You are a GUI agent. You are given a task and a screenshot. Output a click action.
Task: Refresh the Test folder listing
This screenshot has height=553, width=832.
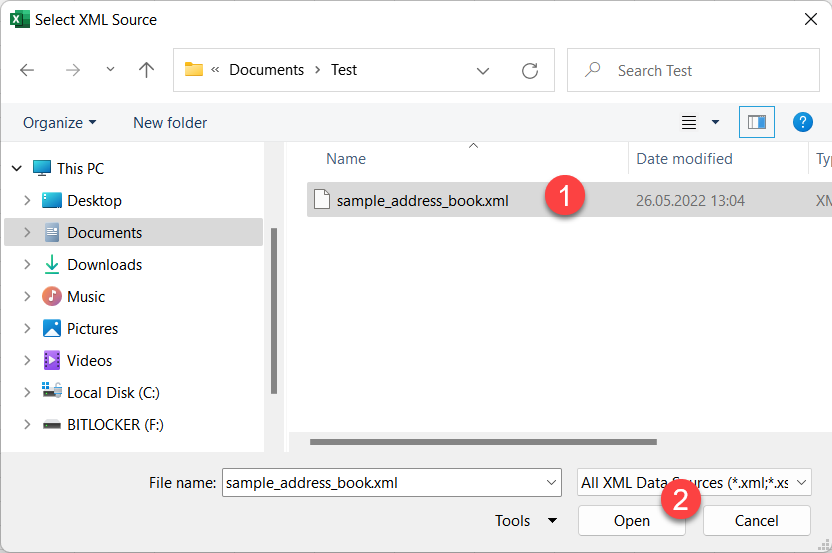click(530, 70)
